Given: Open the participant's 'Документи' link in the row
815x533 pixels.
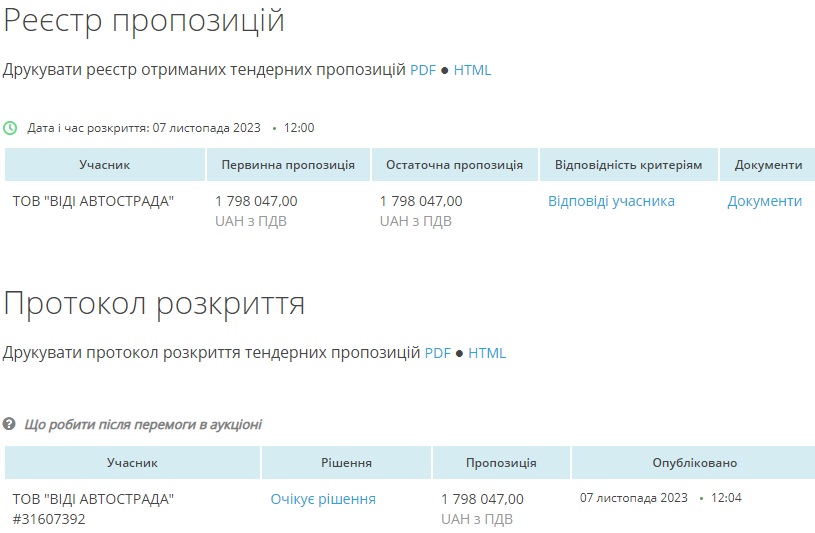Looking at the screenshot, I should pos(764,201).
